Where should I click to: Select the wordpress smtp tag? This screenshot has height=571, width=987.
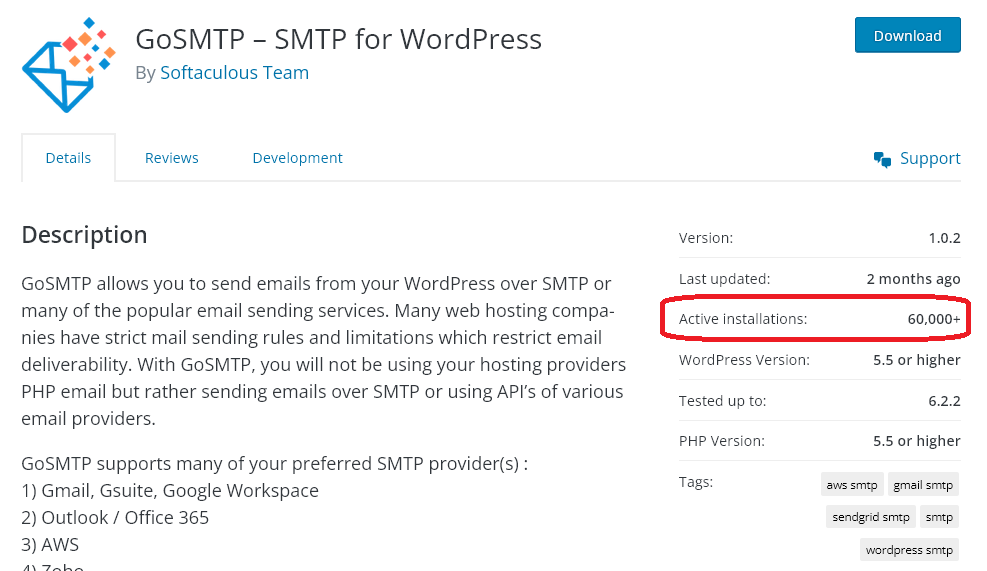pos(909,550)
